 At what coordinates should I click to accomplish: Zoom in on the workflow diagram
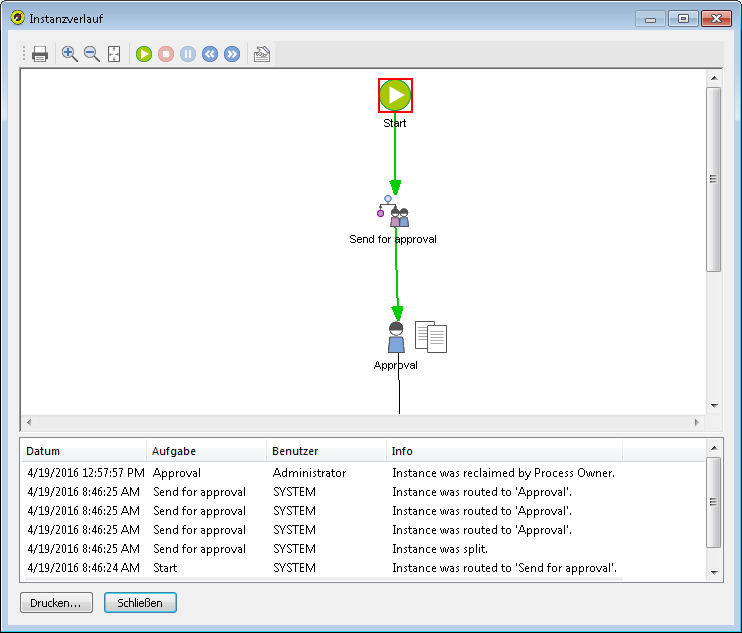[x=70, y=54]
